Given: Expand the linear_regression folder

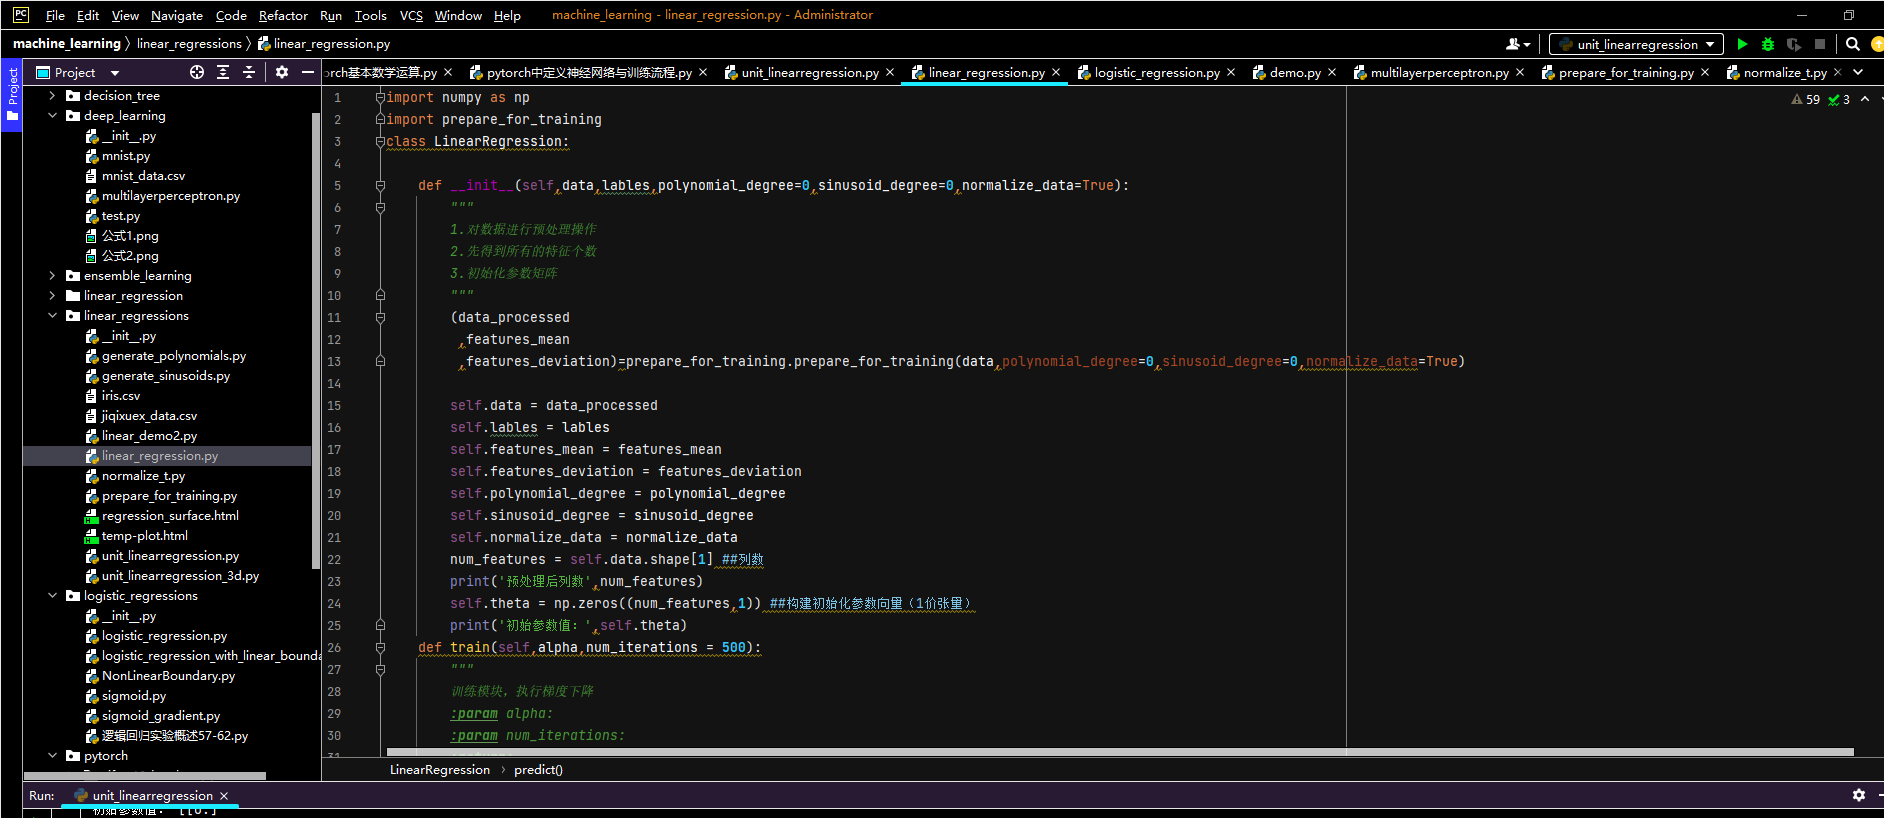Looking at the screenshot, I should point(52,296).
